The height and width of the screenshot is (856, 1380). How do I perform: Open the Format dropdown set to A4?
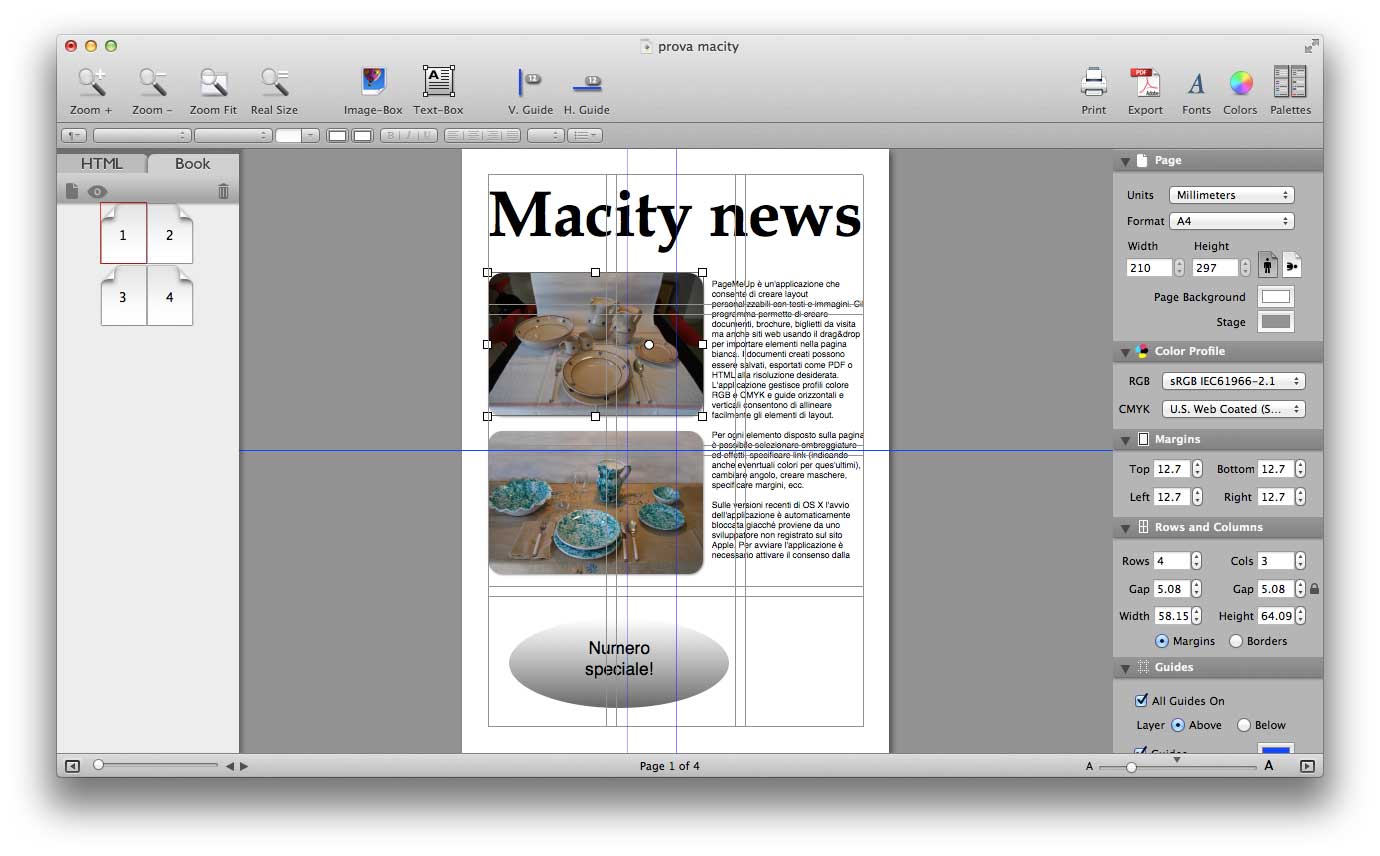pos(1231,221)
